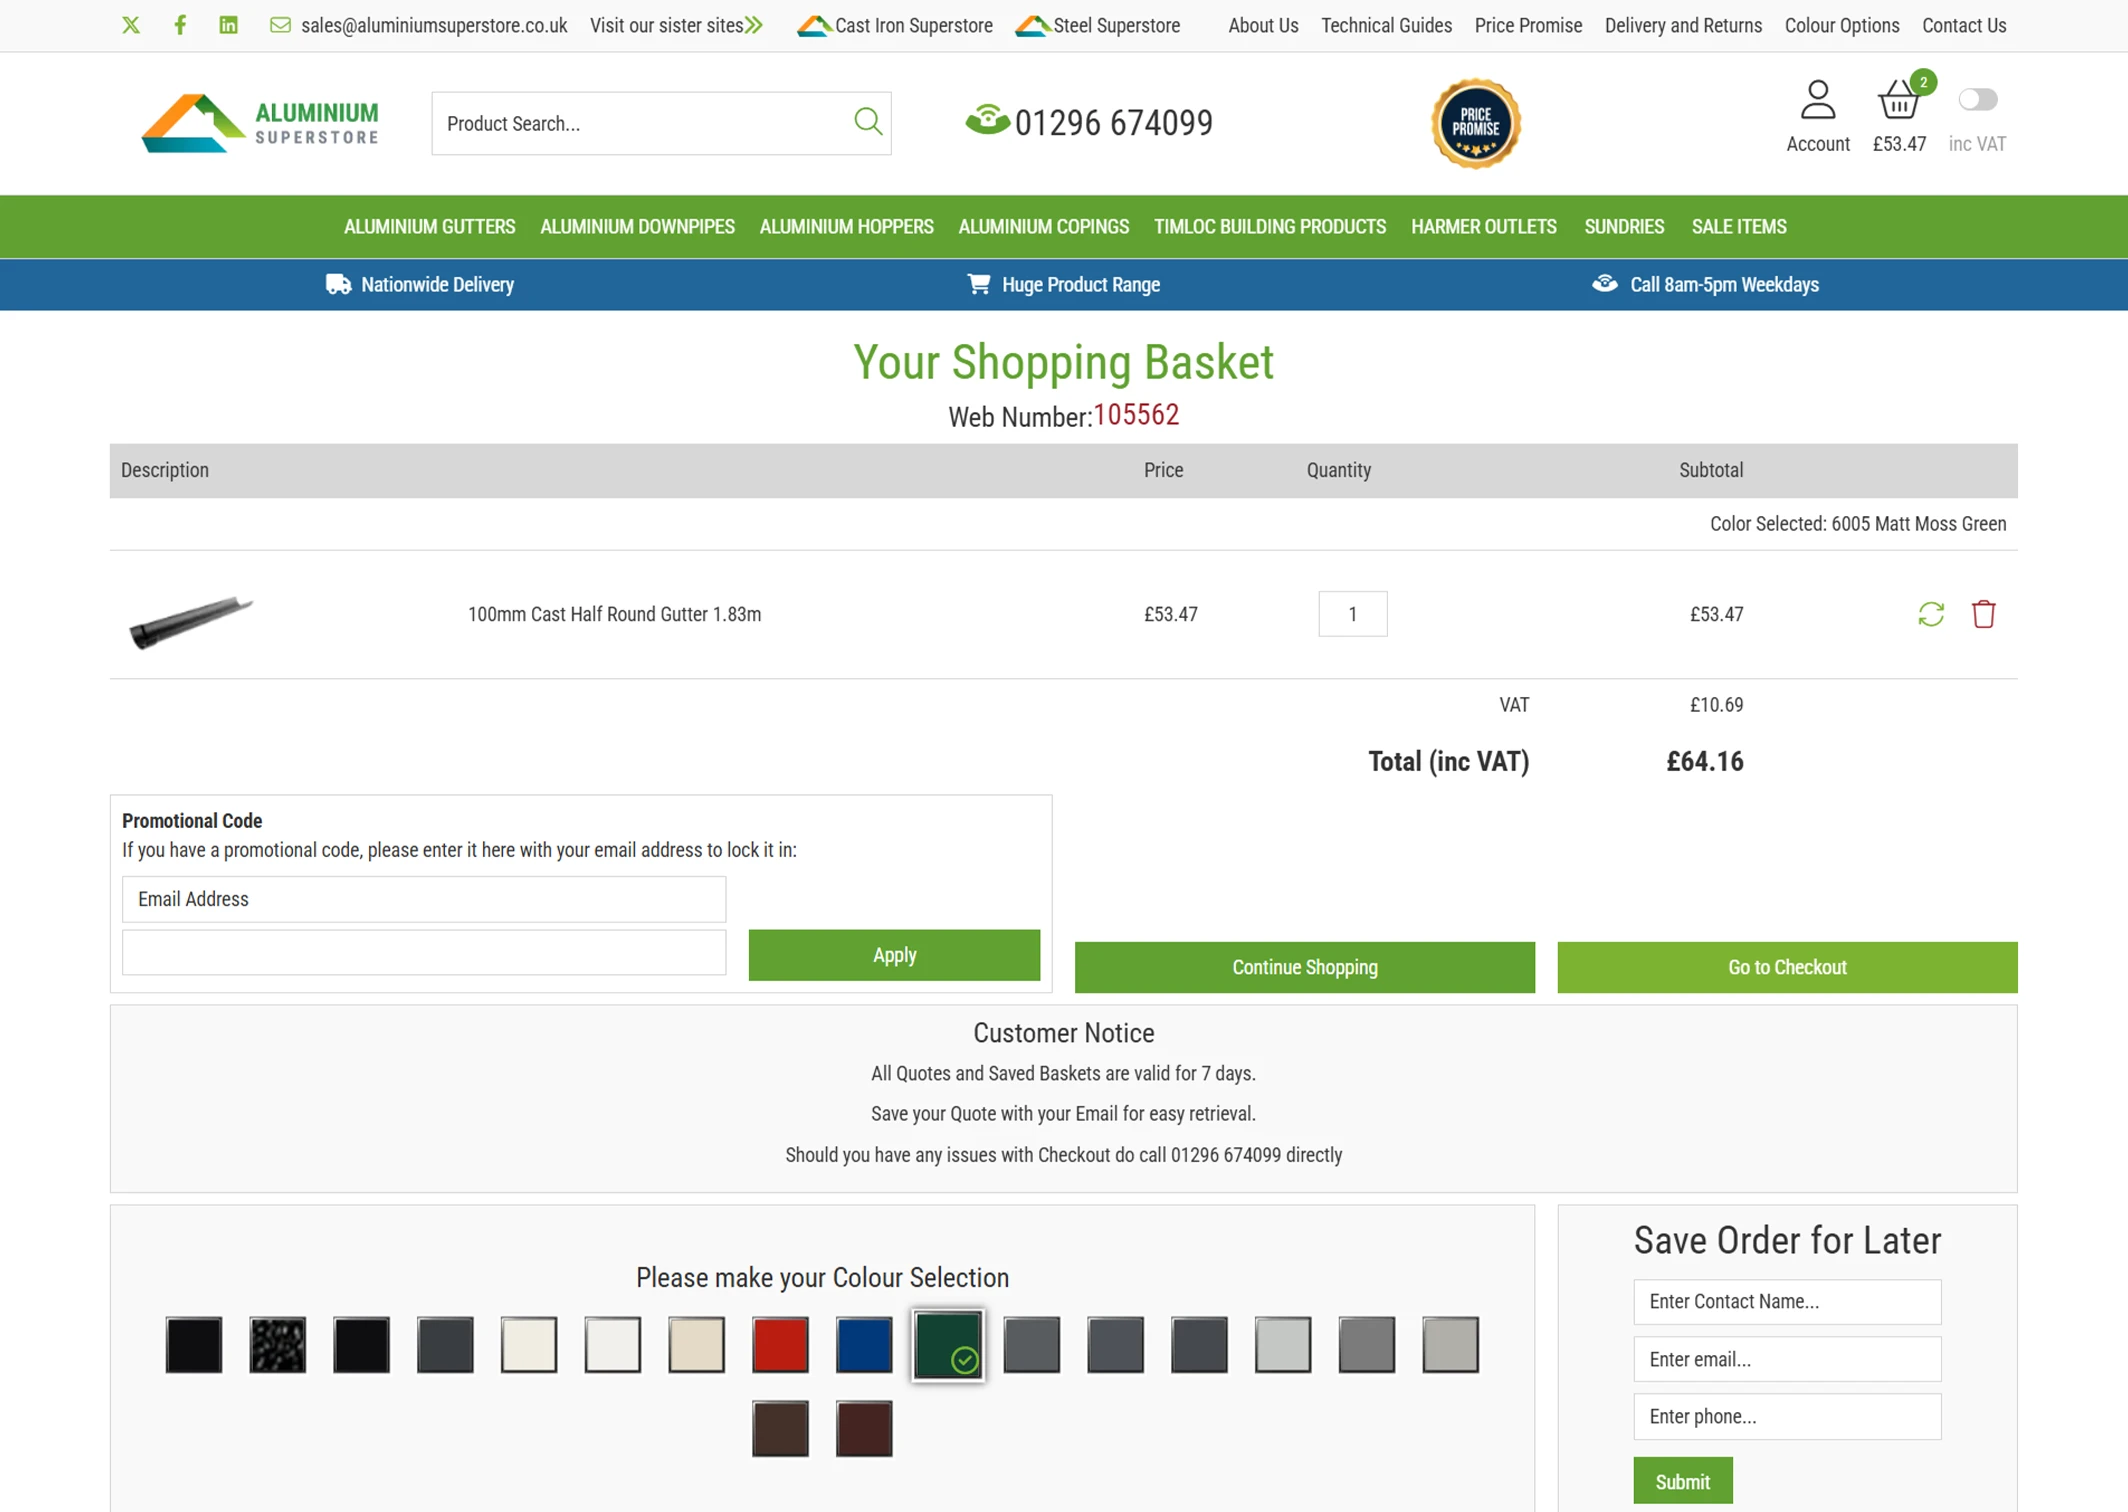Open the Account user icon
Viewport: 2128px width, 1512px height.
tap(1817, 101)
